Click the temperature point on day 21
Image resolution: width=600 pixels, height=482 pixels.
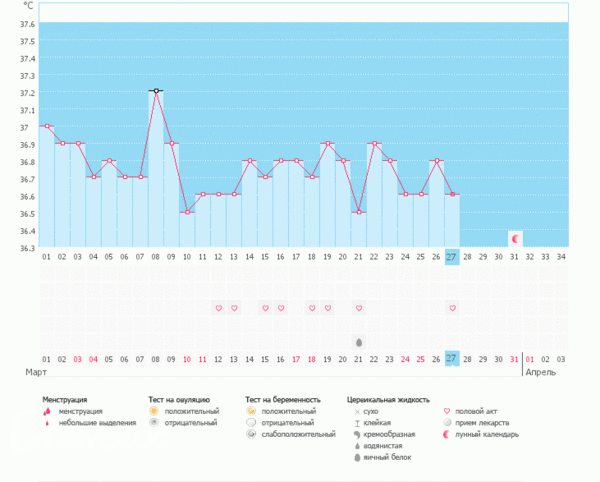click(x=358, y=212)
